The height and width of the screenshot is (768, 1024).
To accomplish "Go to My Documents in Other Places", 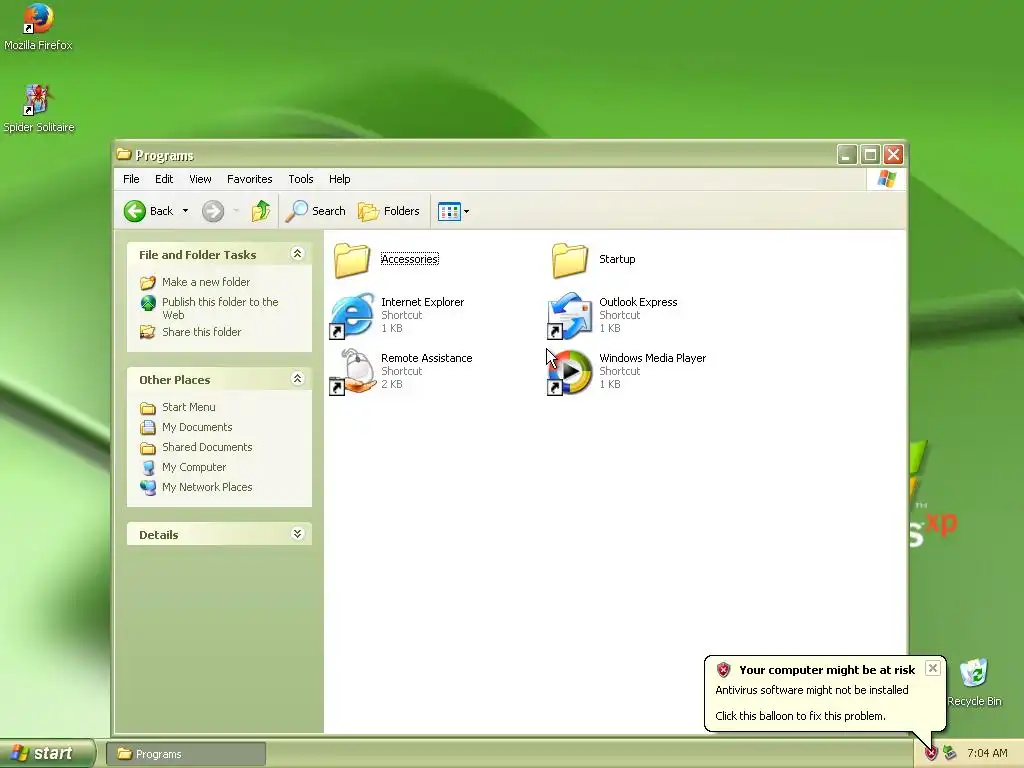I will 197,427.
